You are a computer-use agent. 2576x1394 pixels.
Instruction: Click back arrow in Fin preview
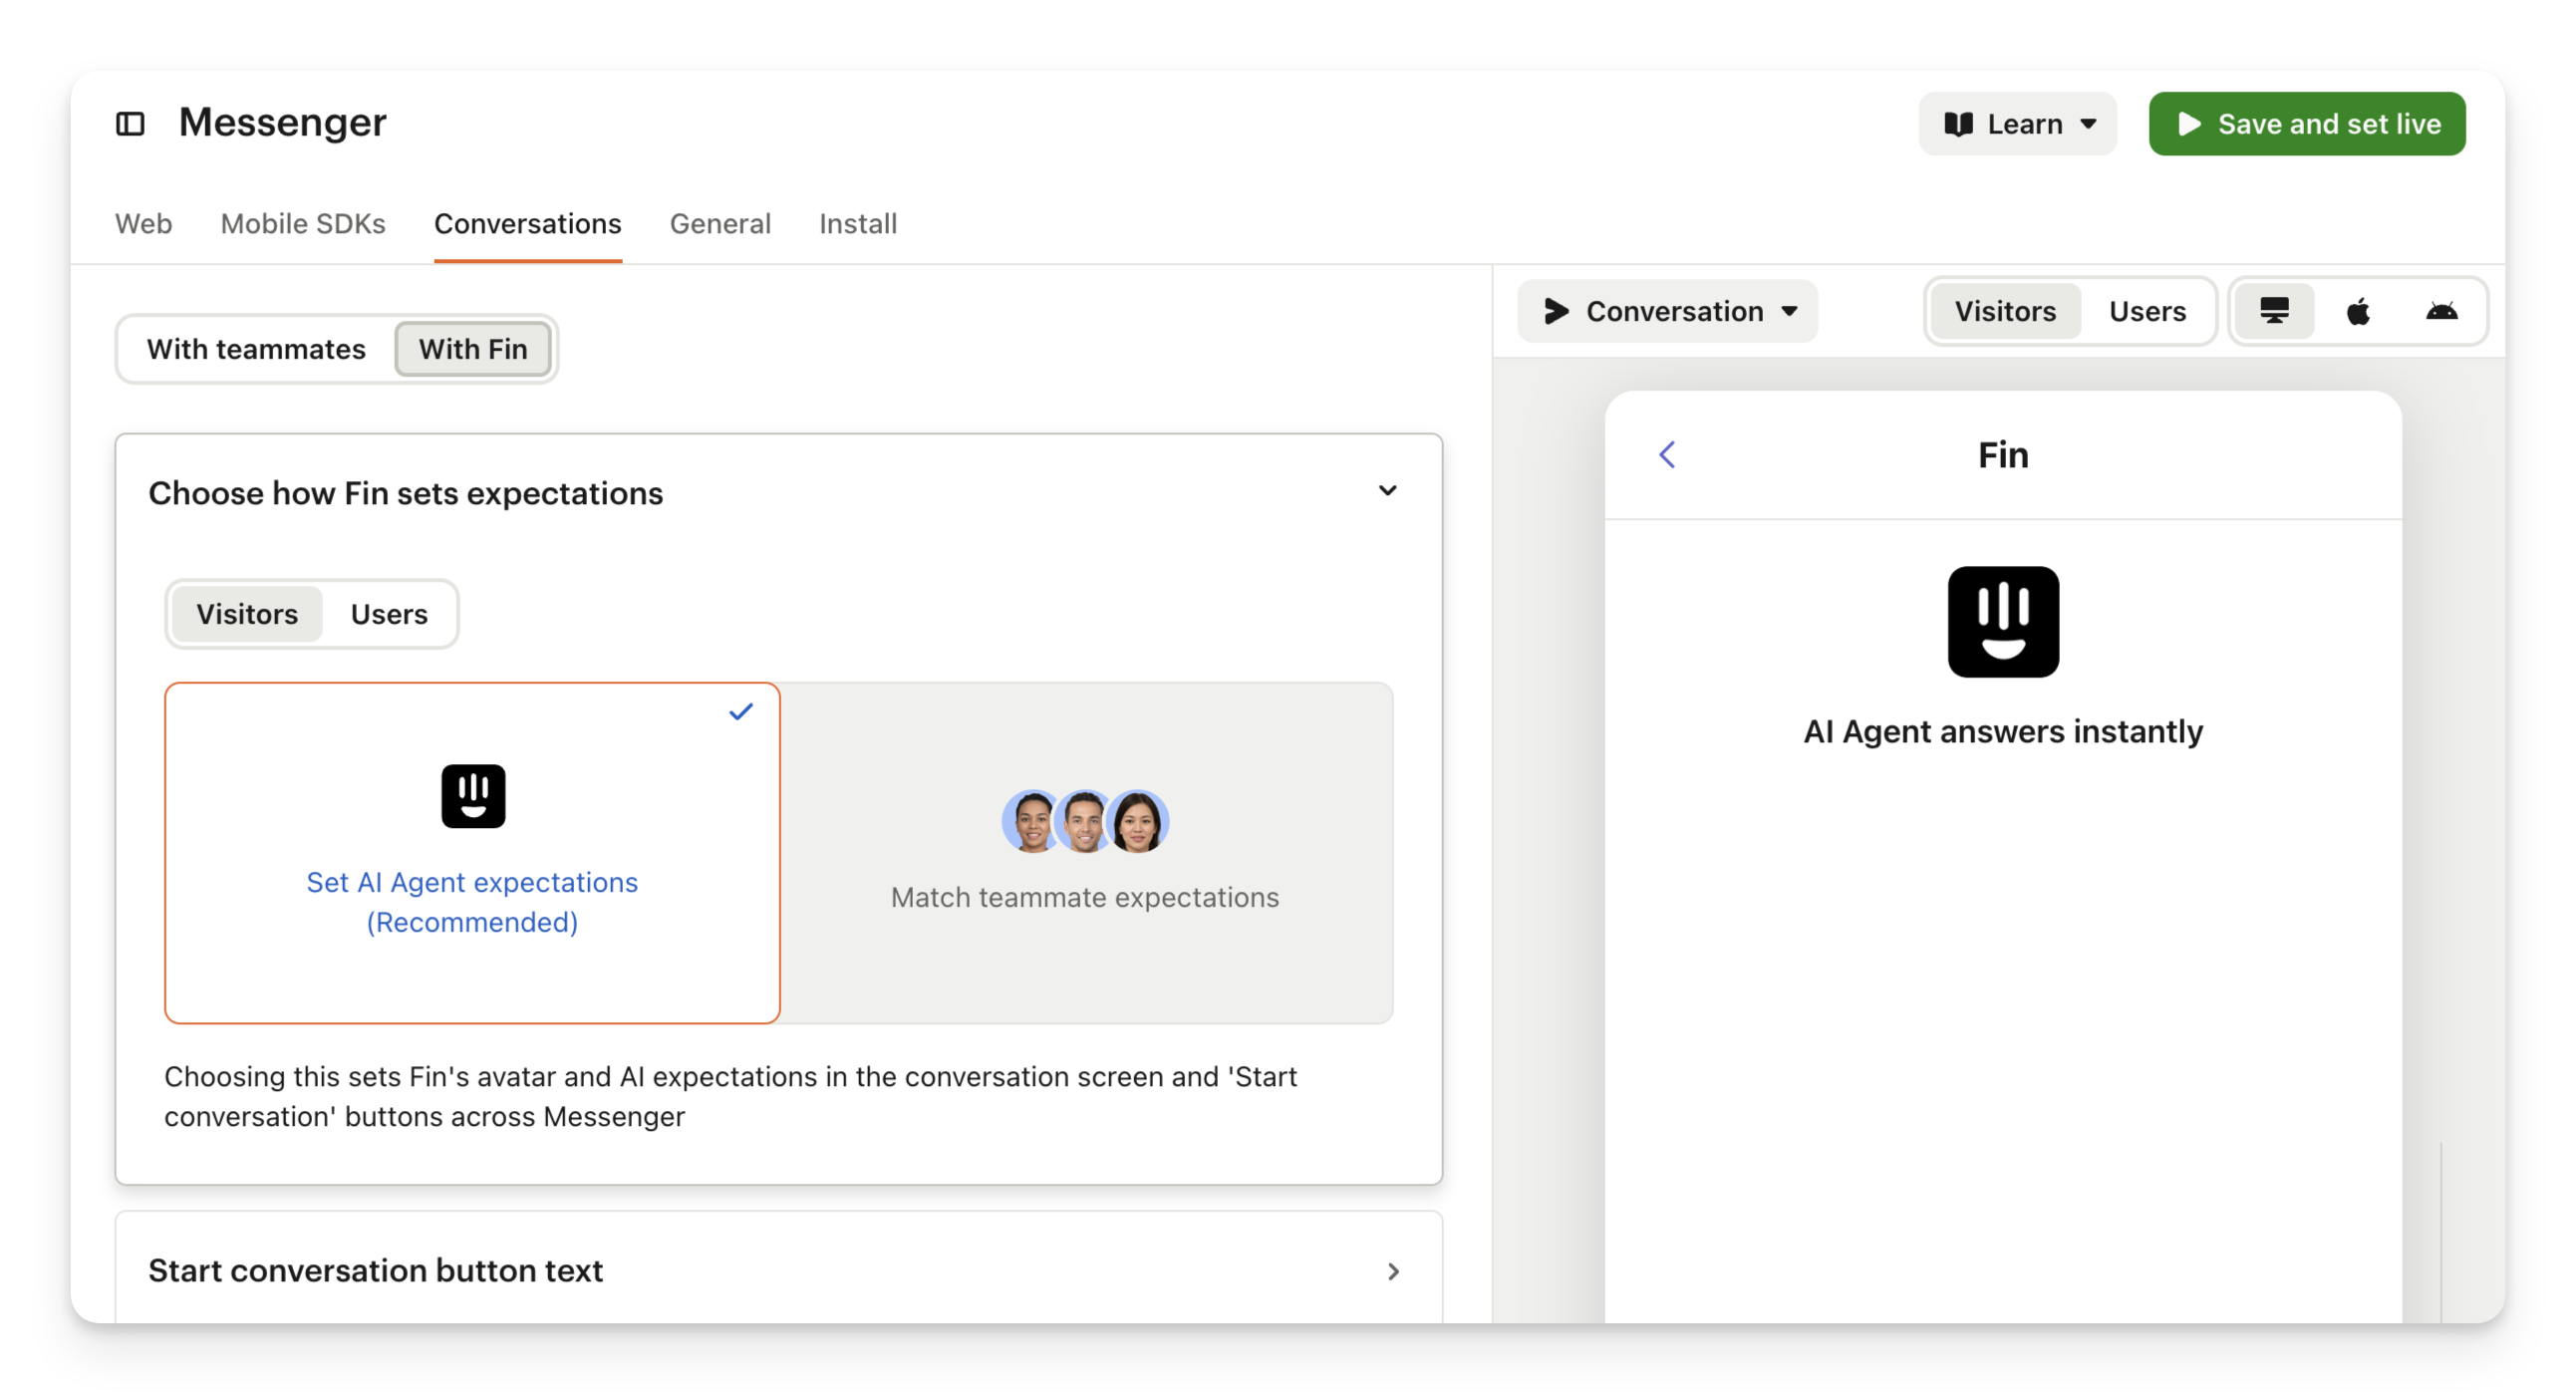1667,455
